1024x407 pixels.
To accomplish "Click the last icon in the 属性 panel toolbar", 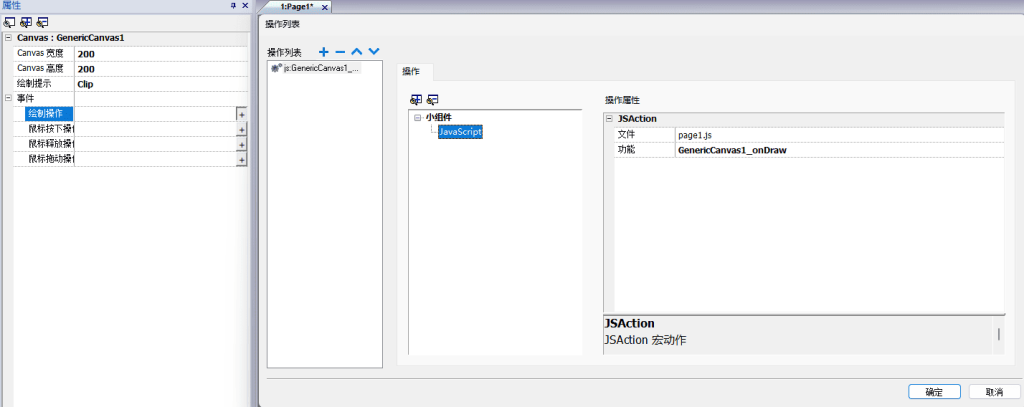I will (x=42, y=22).
